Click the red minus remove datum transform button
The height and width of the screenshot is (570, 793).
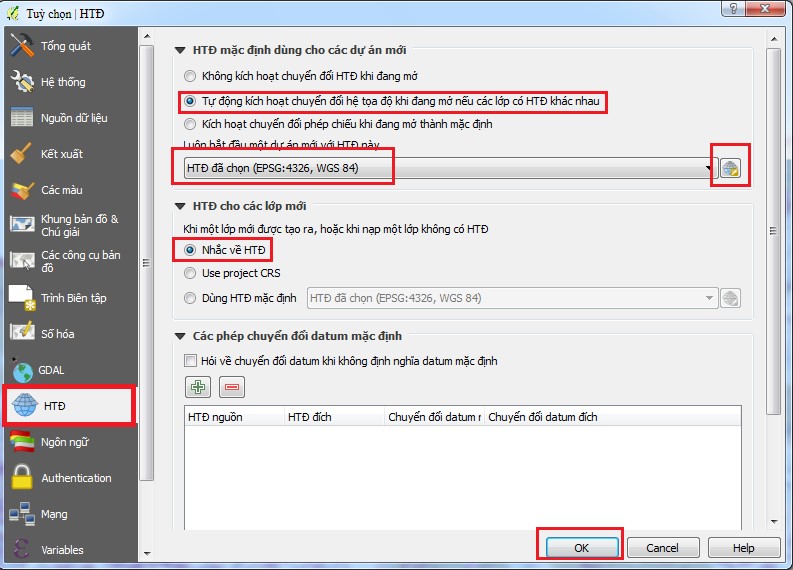coord(232,387)
